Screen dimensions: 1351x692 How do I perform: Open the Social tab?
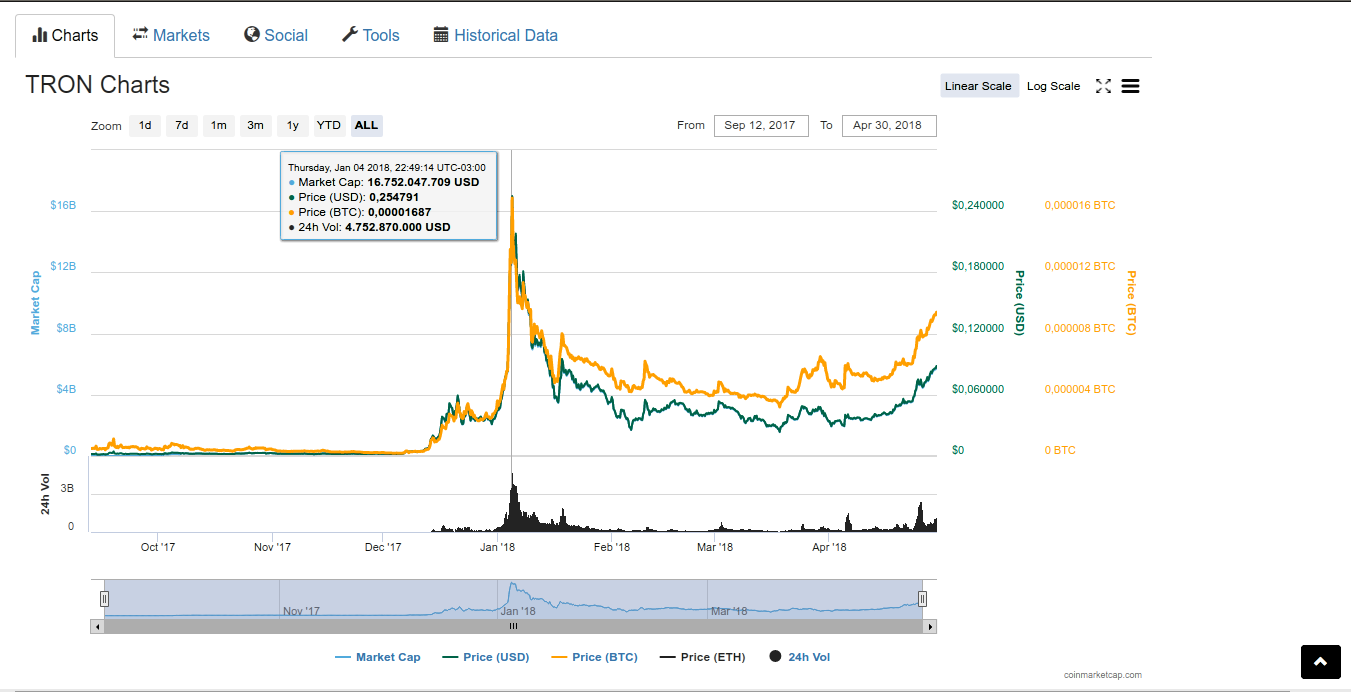276,35
